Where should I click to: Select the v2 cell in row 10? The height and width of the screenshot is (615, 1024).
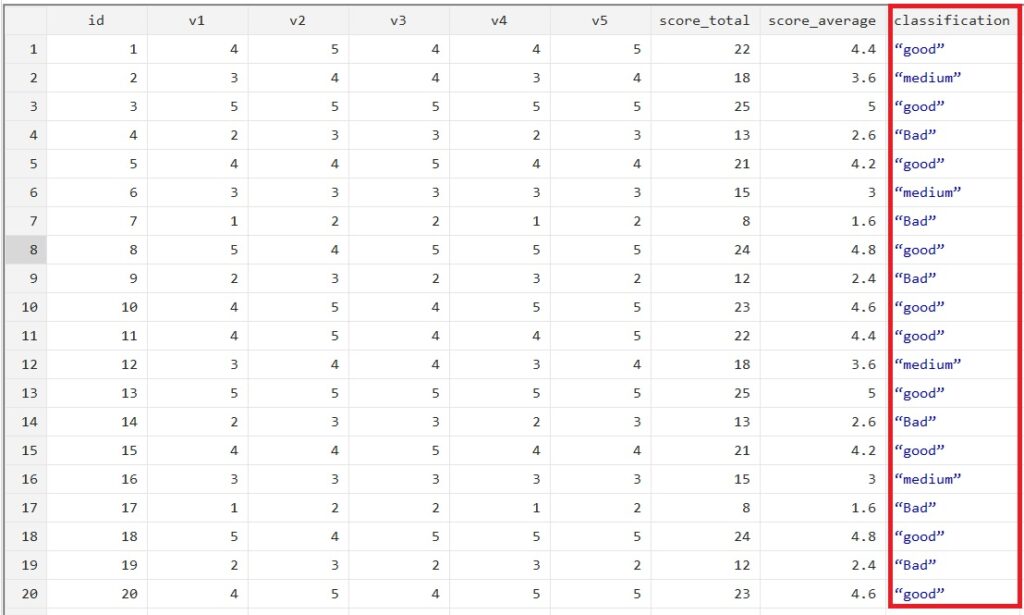[x=297, y=307]
